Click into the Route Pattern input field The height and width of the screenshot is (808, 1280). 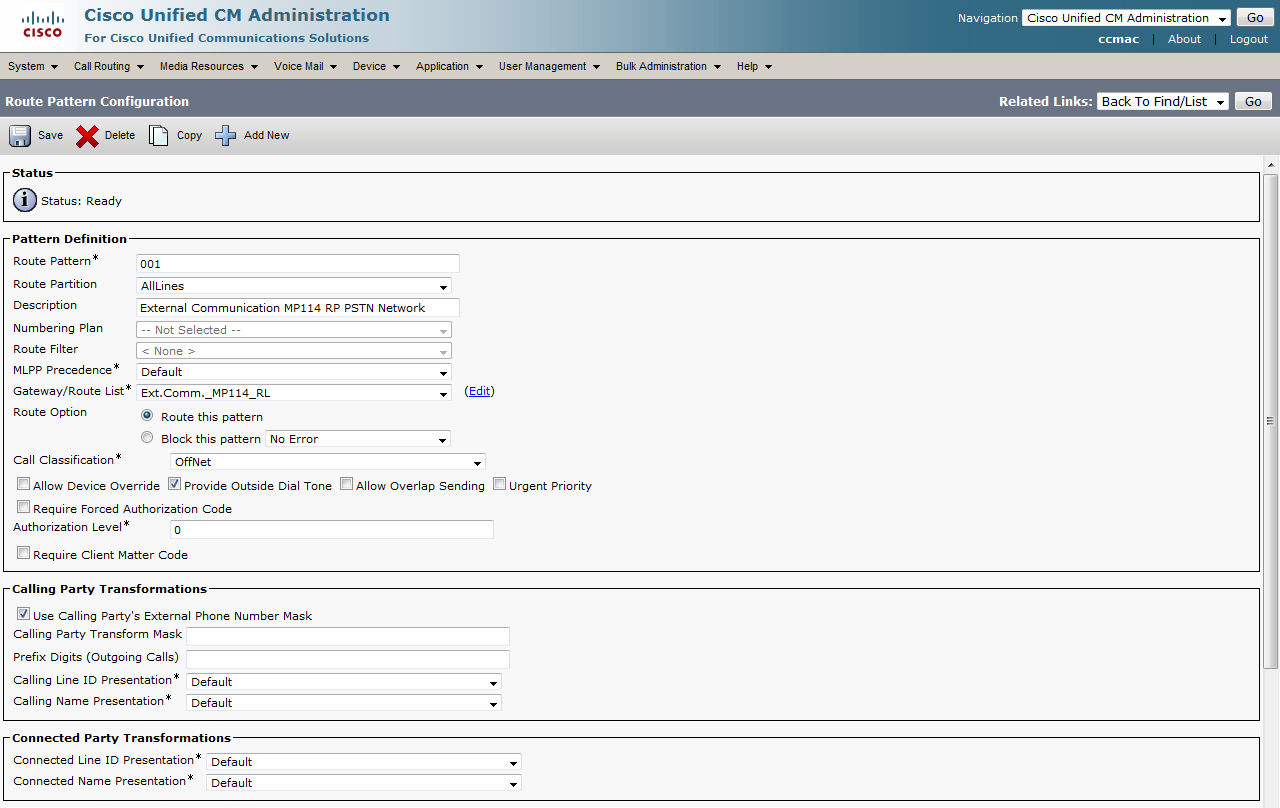297,264
